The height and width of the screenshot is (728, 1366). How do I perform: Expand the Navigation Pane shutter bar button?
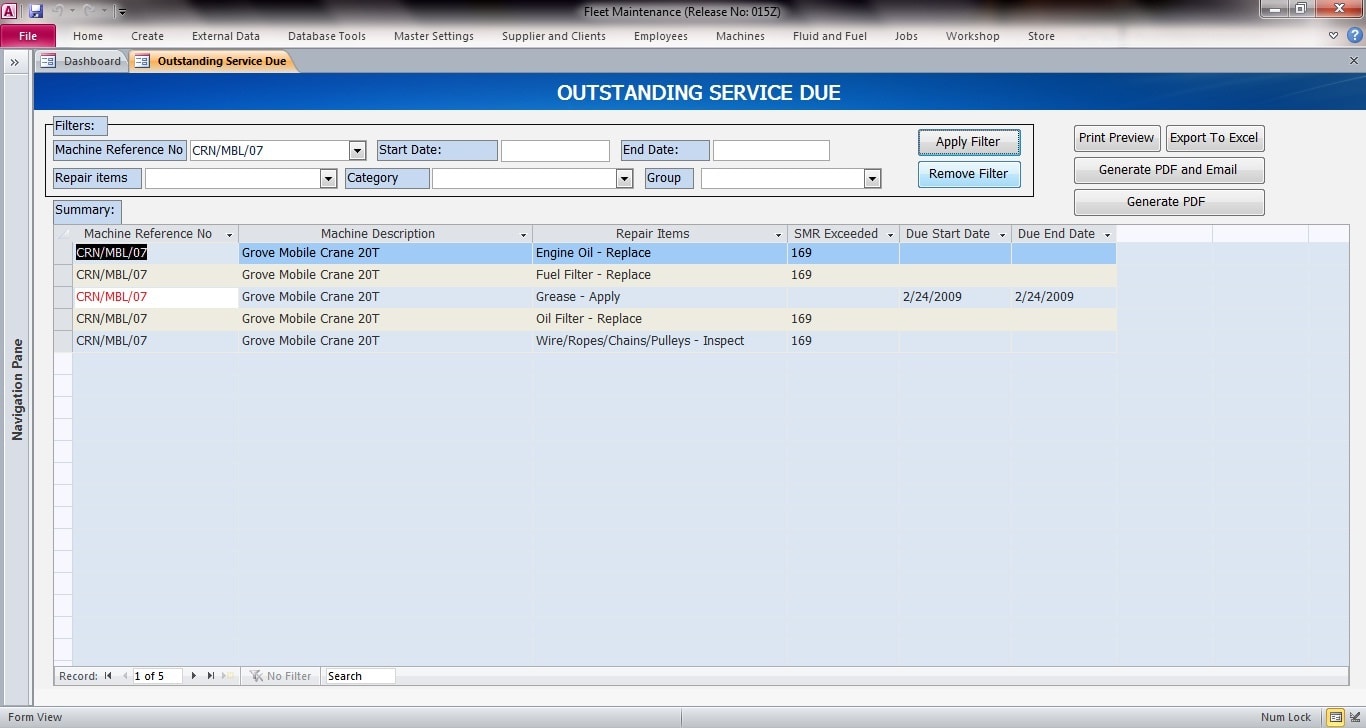[x=15, y=62]
